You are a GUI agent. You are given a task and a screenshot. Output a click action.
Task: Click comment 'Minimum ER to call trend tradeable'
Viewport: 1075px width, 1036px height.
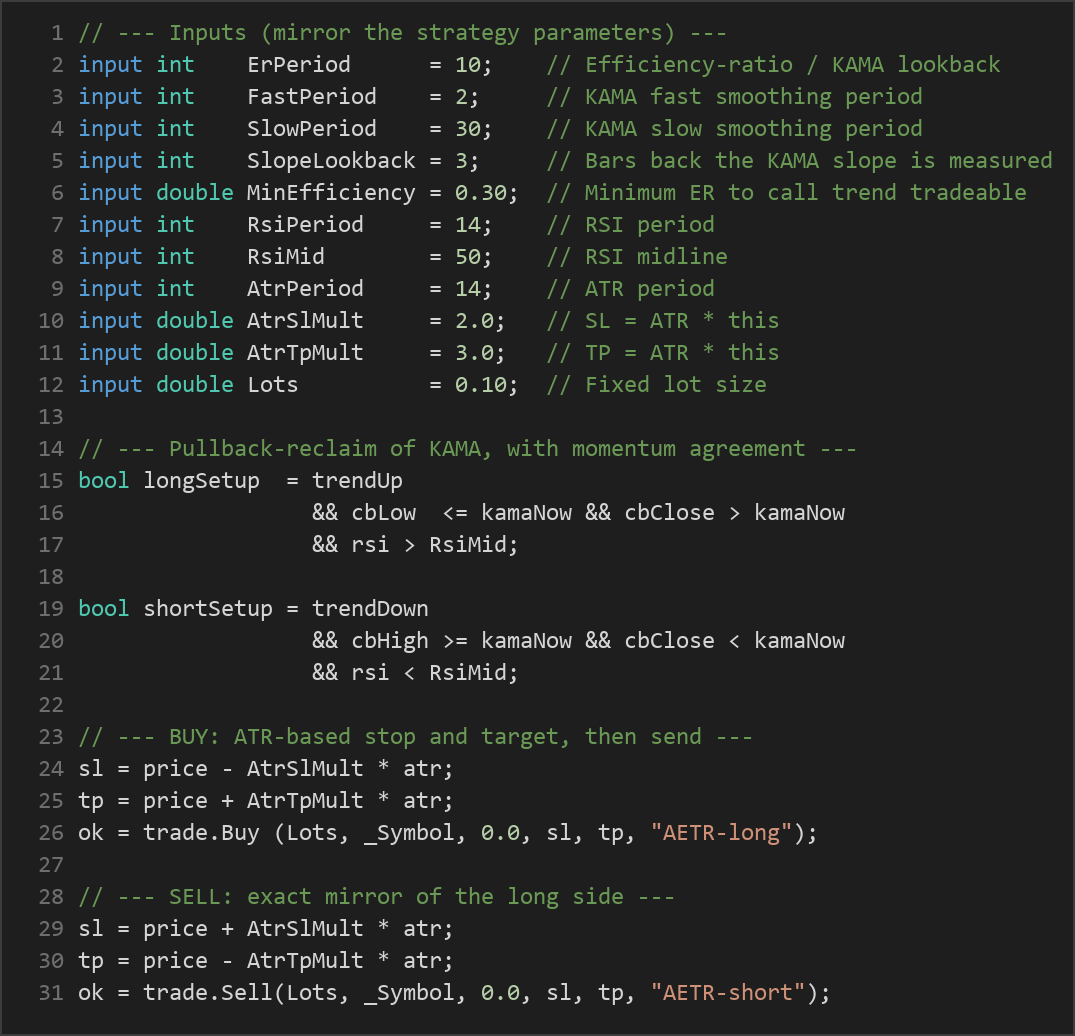coord(786,193)
